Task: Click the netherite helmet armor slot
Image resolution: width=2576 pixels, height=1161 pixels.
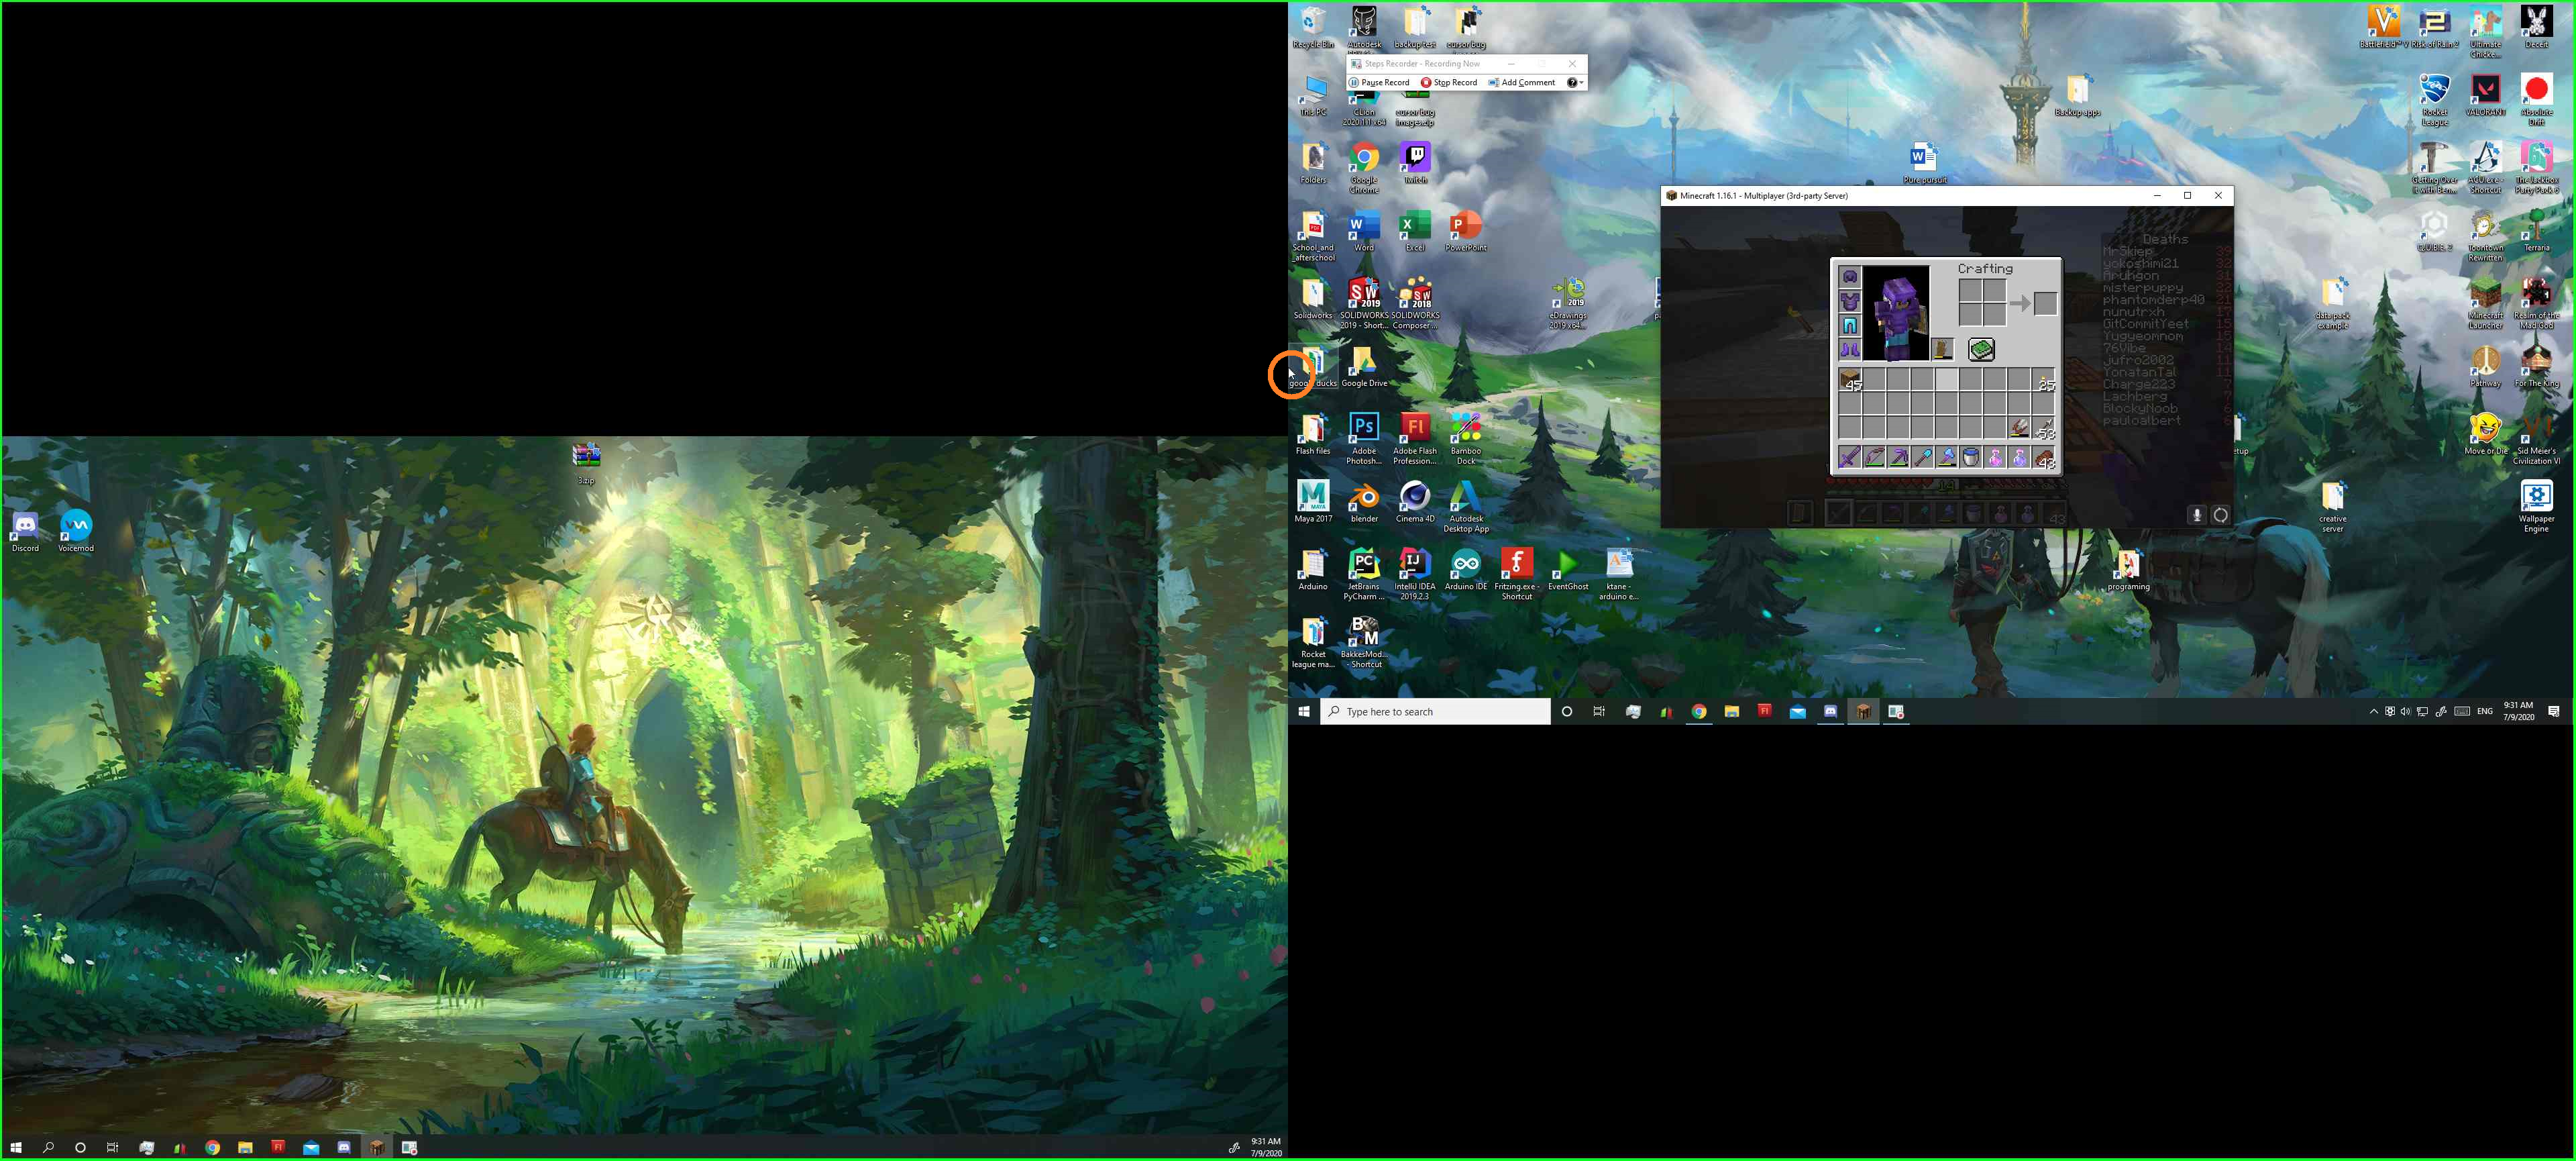Action: 1850,277
